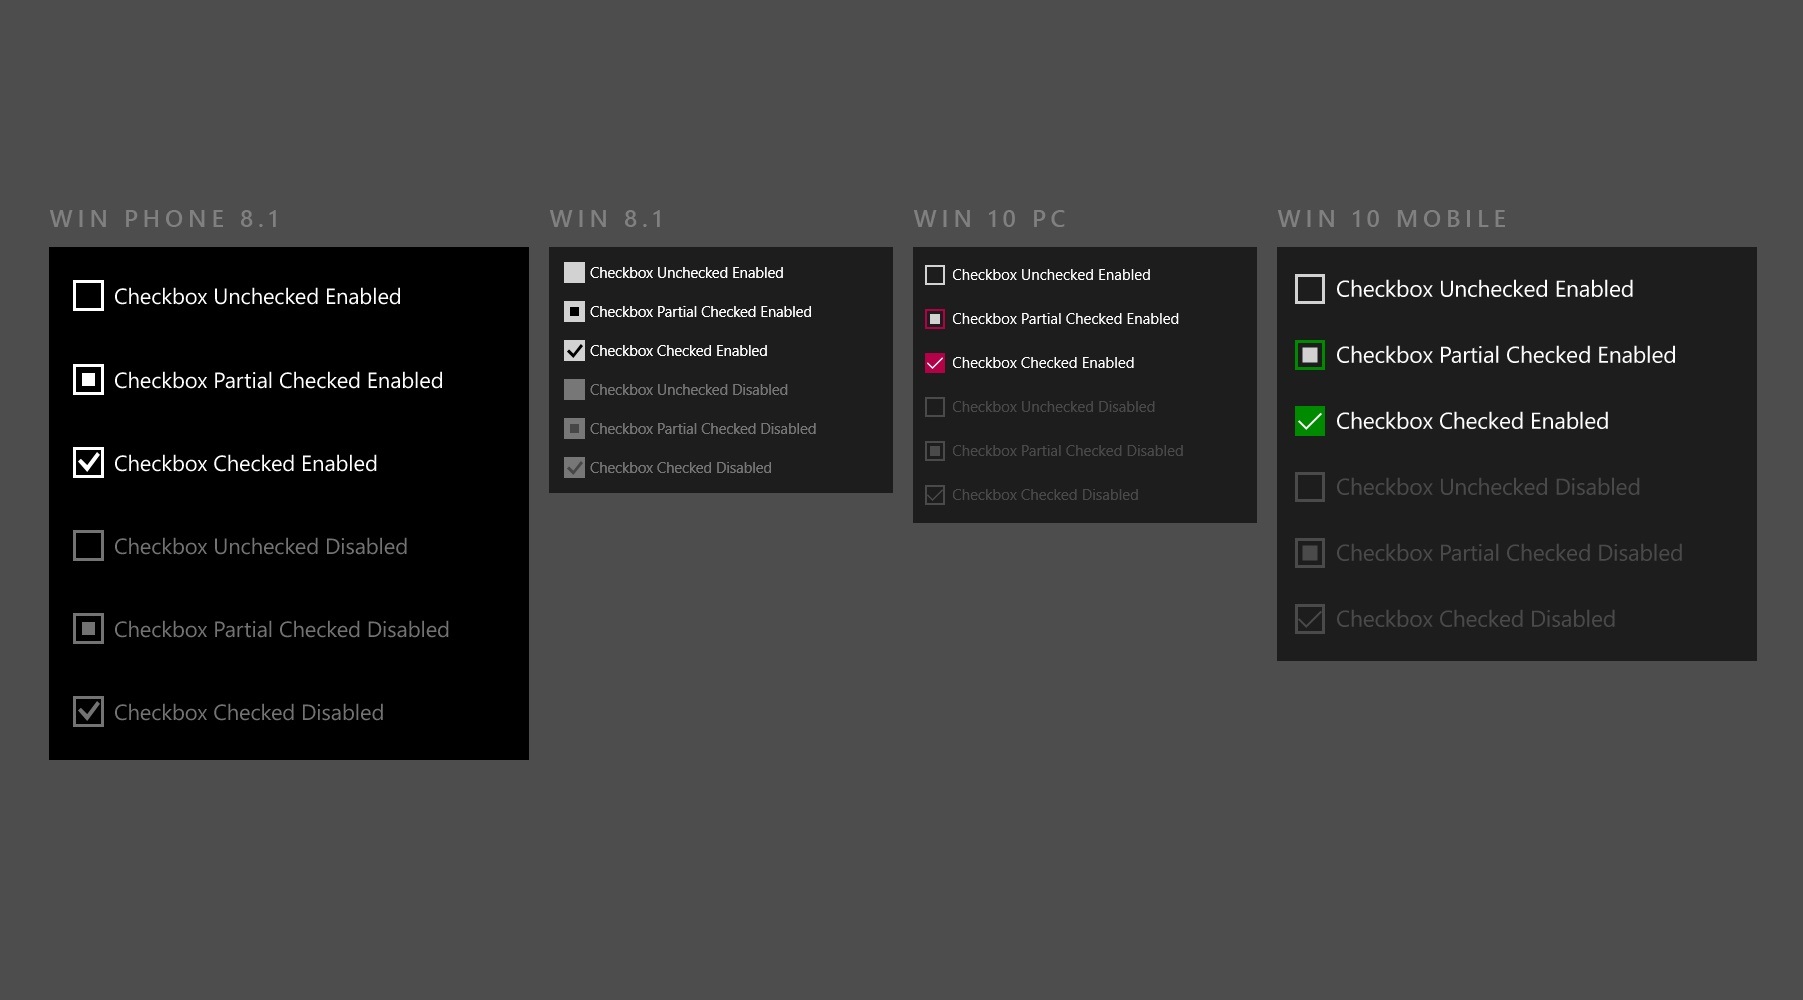Click 'Checkbox Partial Checked Disabled' label in Win 8.1
1803x1000 pixels.
click(x=702, y=429)
